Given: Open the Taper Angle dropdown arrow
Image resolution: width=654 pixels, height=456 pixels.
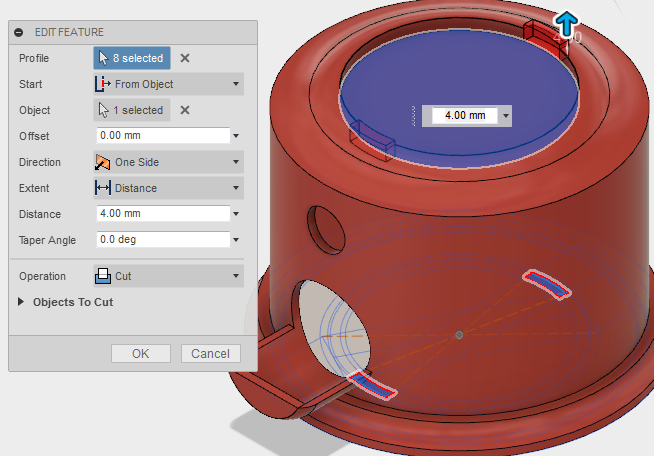Looking at the screenshot, I should [236, 239].
